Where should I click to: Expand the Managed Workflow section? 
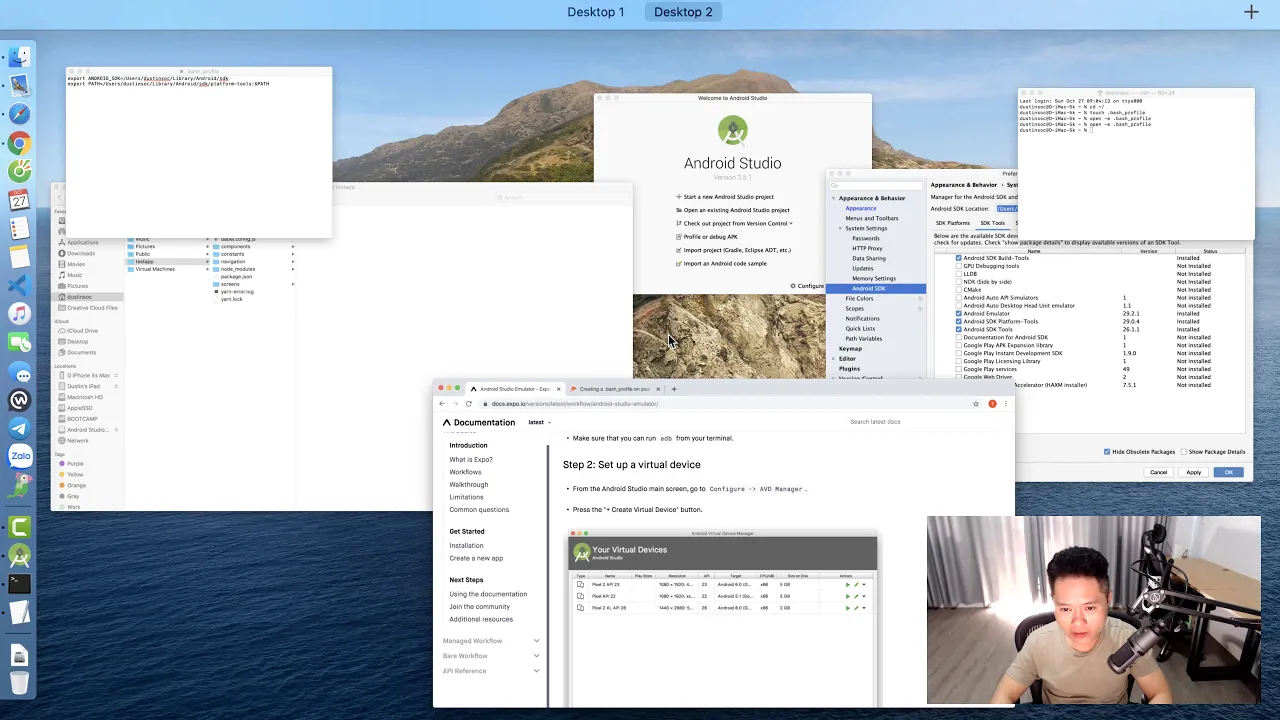(492, 641)
